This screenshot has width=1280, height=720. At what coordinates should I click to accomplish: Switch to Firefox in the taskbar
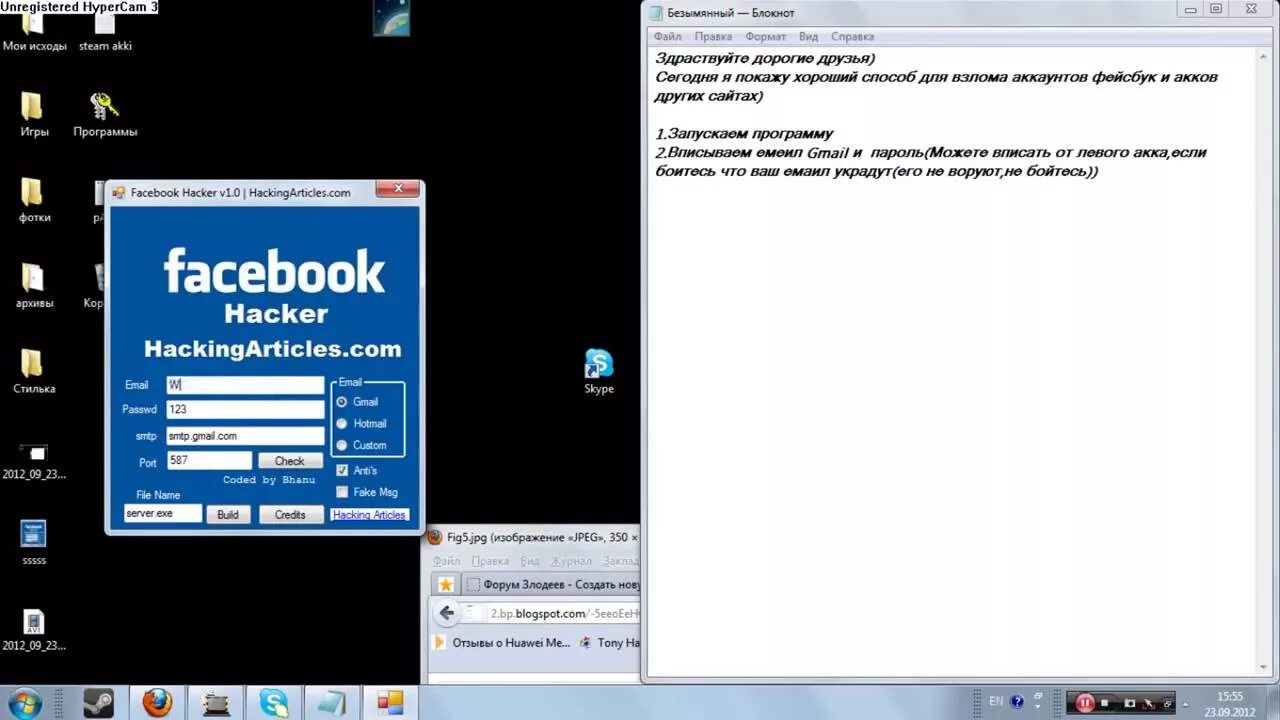(157, 703)
